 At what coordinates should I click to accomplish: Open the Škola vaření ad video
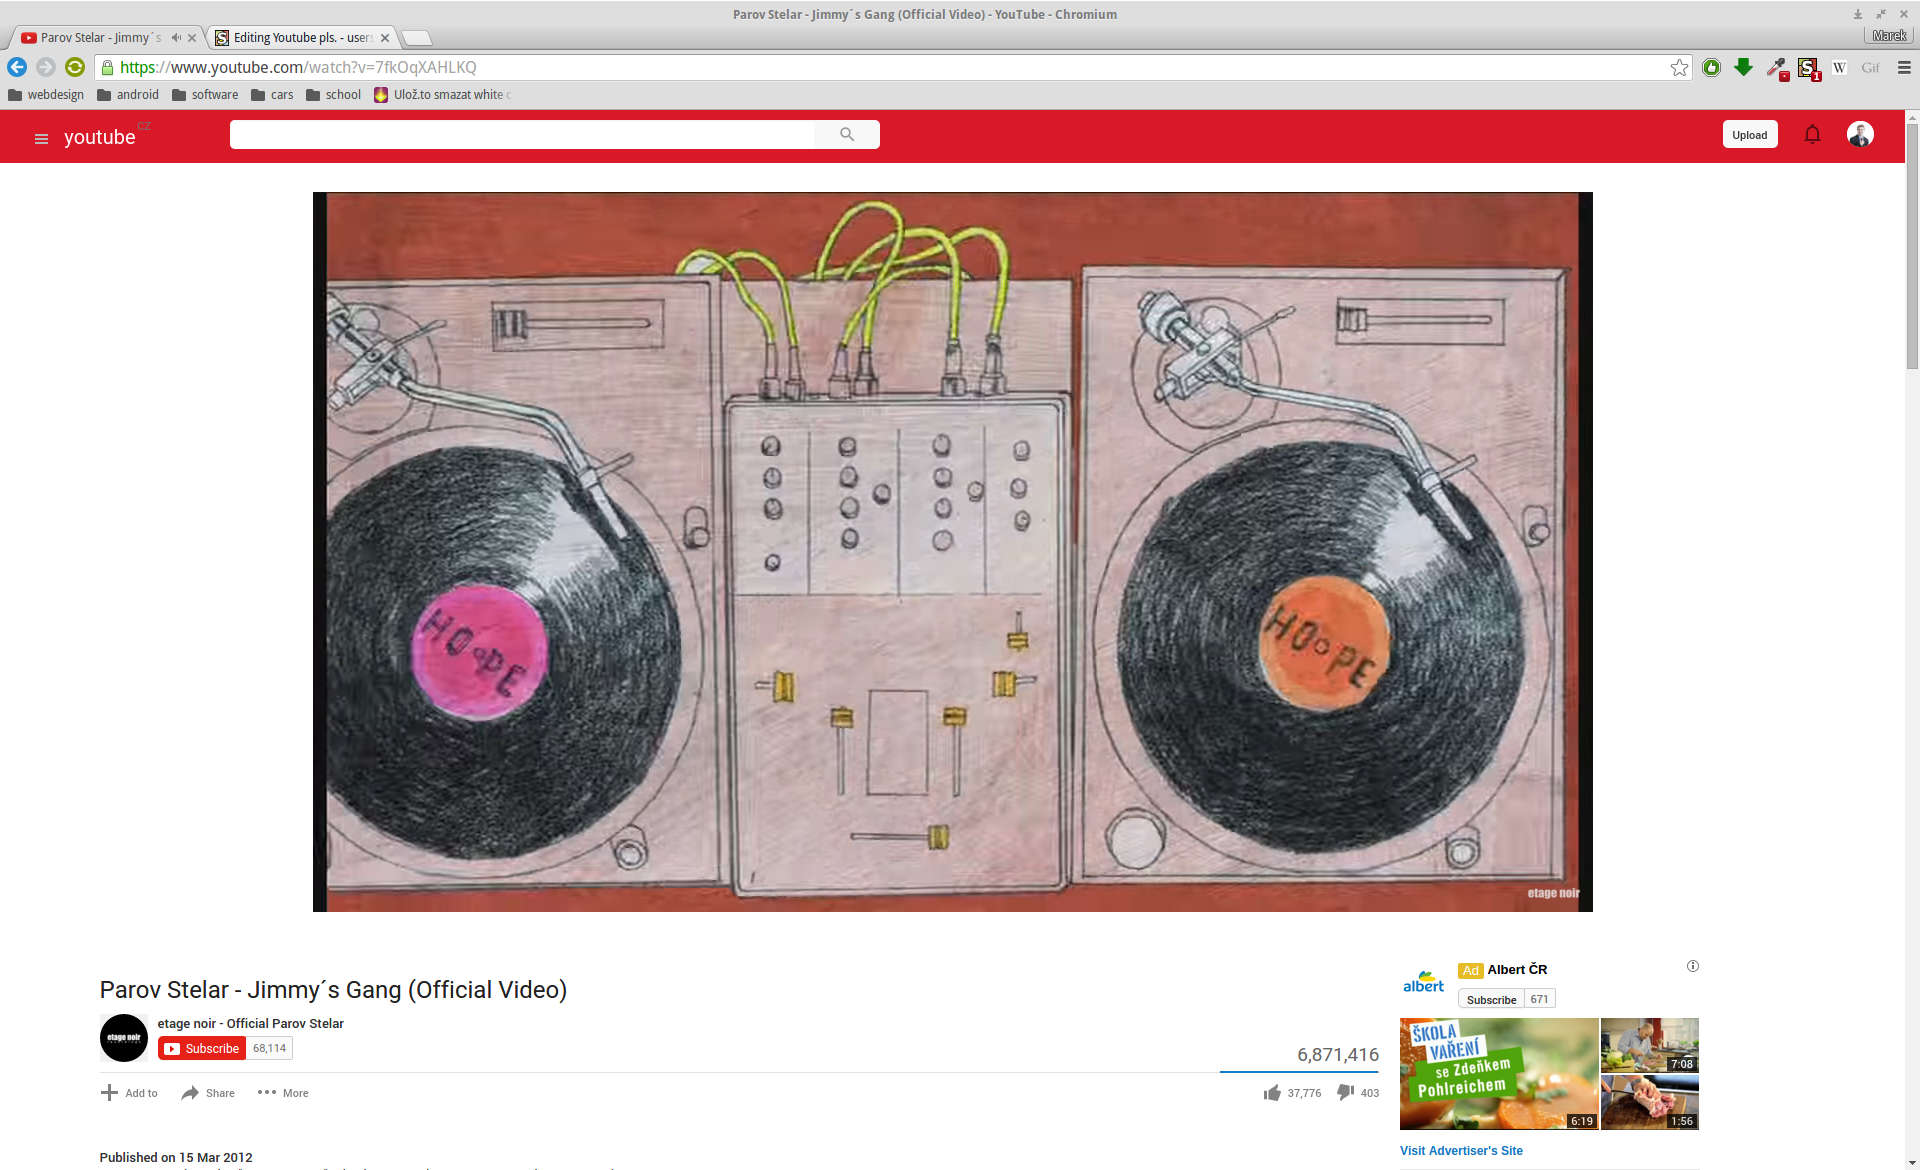(x=1499, y=1074)
